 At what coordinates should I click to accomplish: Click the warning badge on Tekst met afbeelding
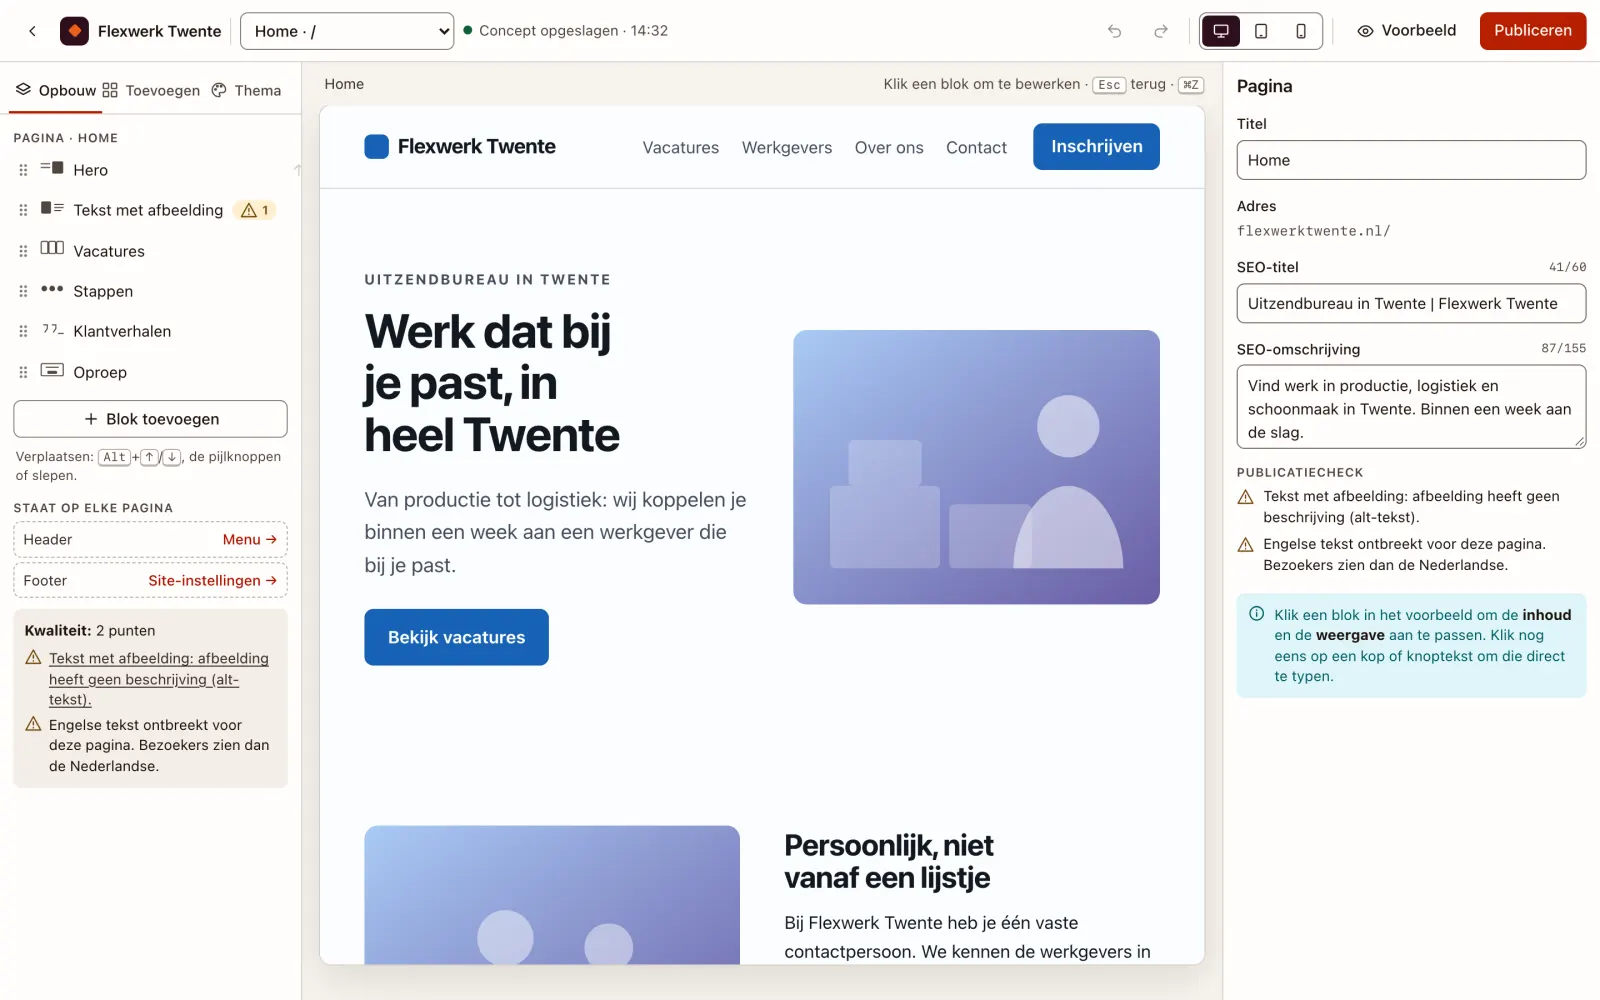tap(254, 210)
